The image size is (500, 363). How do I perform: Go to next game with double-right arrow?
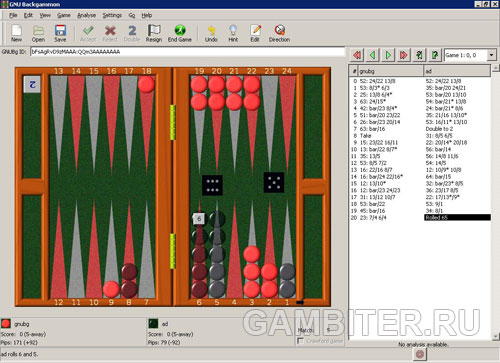404,55
